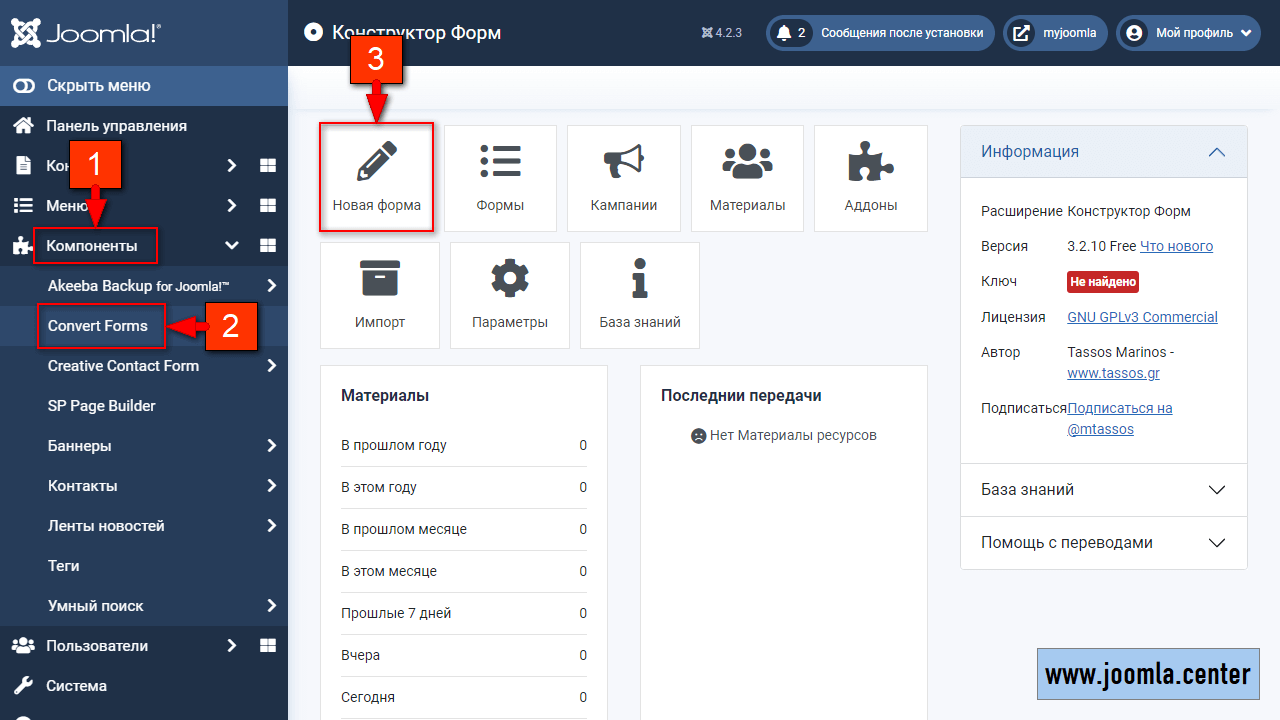Image resolution: width=1280 pixels, height=720 pixels.
Task: Open the Forms list icon
Action: click(x=500, y=163)
